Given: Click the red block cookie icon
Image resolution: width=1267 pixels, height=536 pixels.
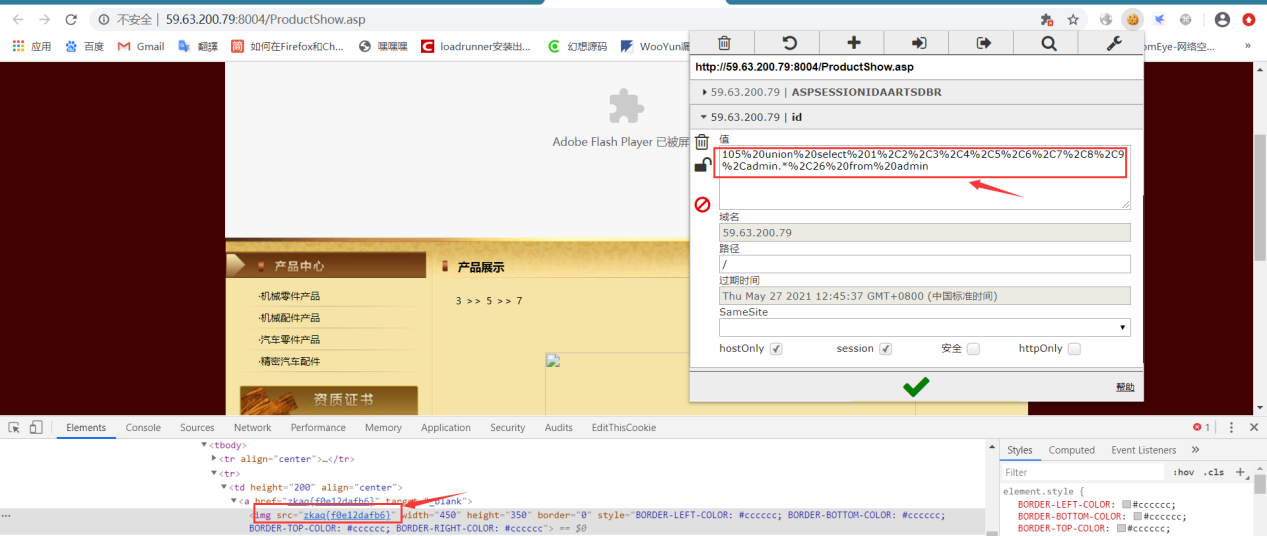Looking at the screenshot, I should pyautogui.click(x=702, y=204).
